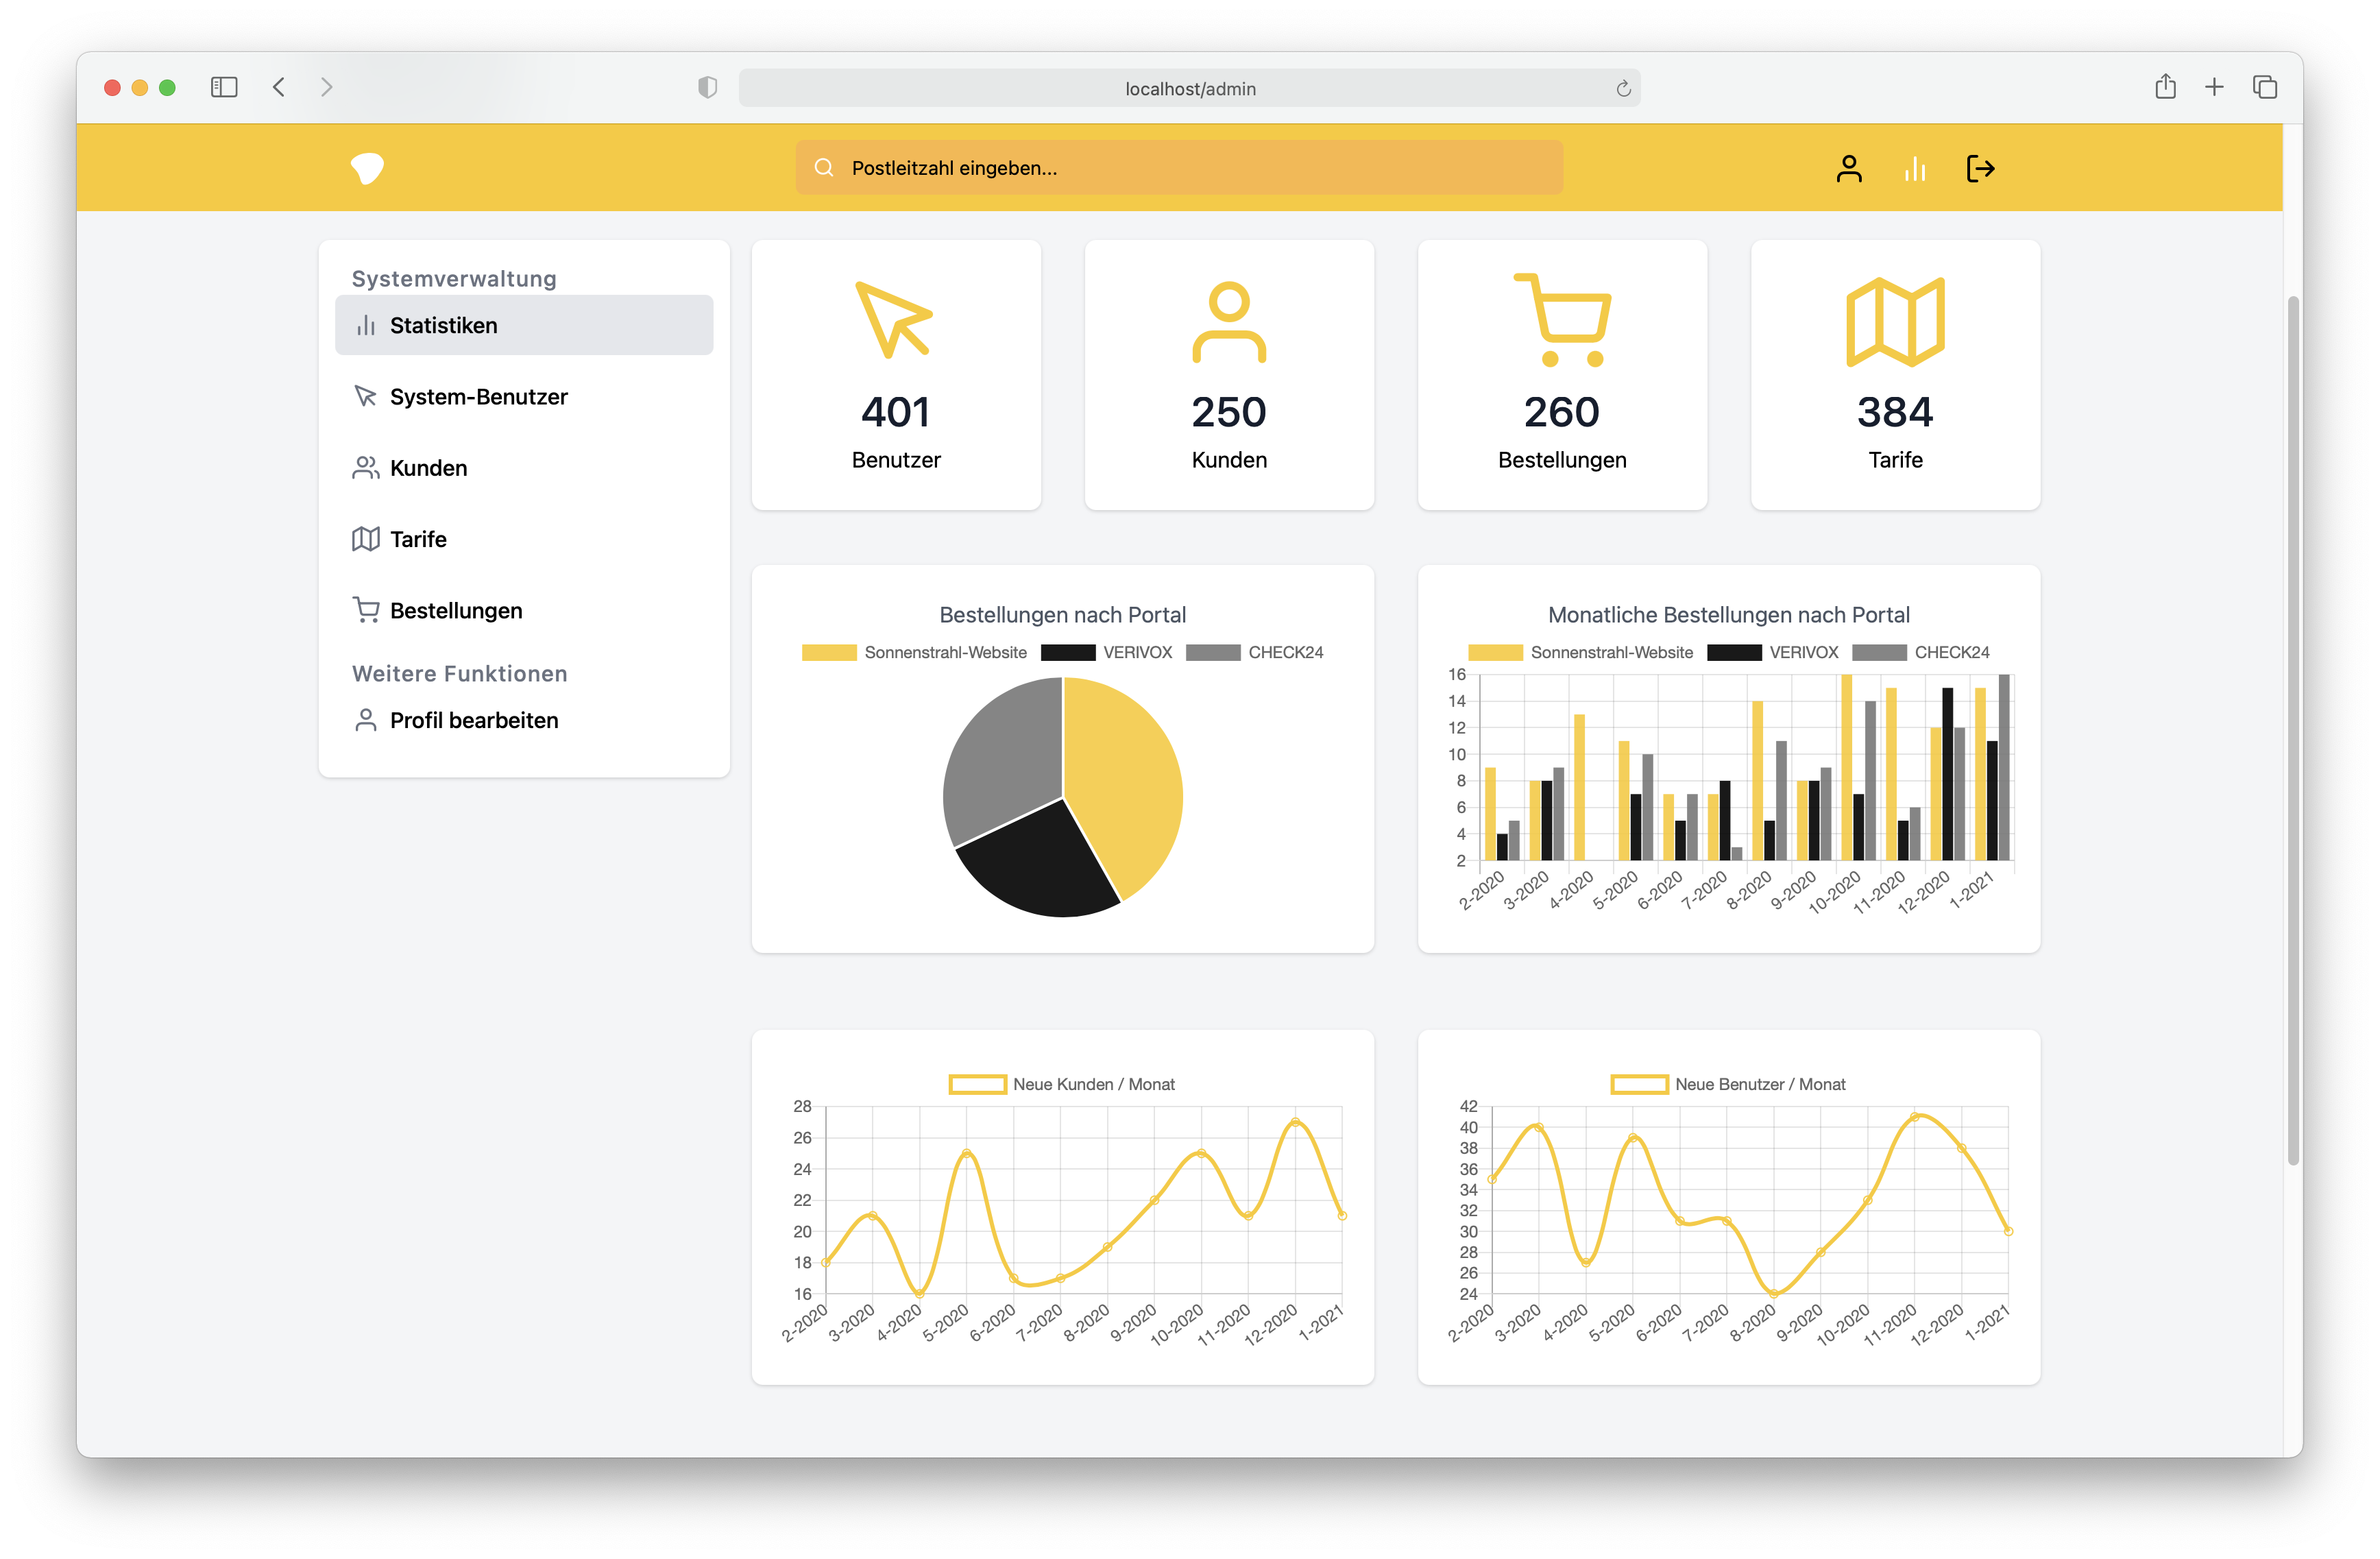Image resolution: width=2380 pixels, height=1559 pixels.
Task: Click Sonnenstrahl-Website yellow swatch in pie legend
Action: click(829, 652)
